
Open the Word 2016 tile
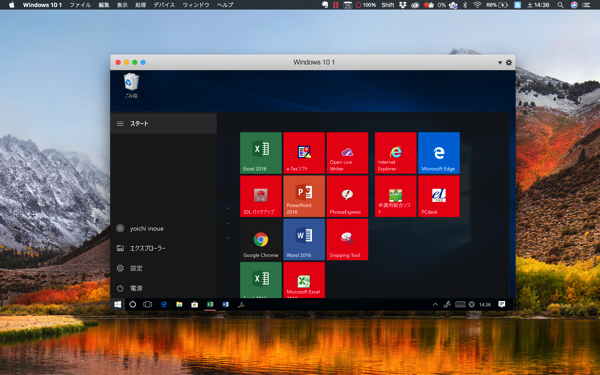click(304, 239)
